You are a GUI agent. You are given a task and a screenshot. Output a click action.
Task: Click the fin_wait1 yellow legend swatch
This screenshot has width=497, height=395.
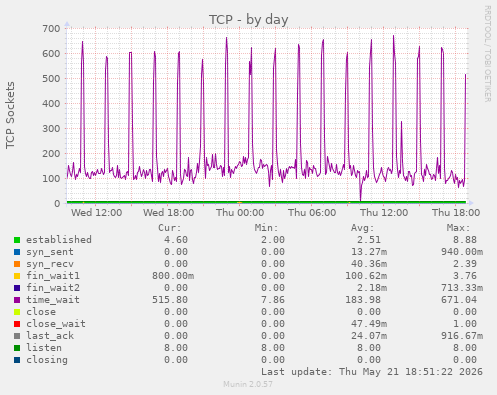pyautogui.click(x=17, y=276)
